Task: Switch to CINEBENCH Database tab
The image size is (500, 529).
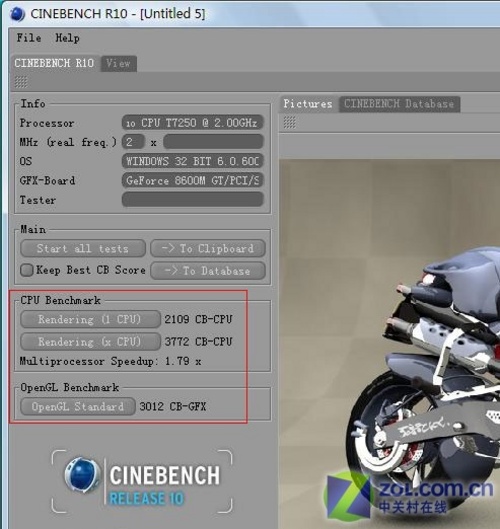Action: coord(399,104)
